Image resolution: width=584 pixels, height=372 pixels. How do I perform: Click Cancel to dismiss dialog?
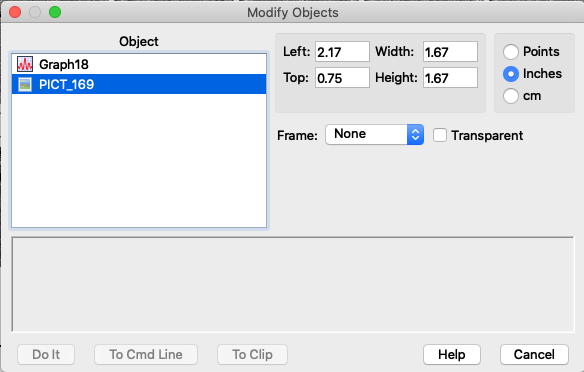(x=534, y=354)
